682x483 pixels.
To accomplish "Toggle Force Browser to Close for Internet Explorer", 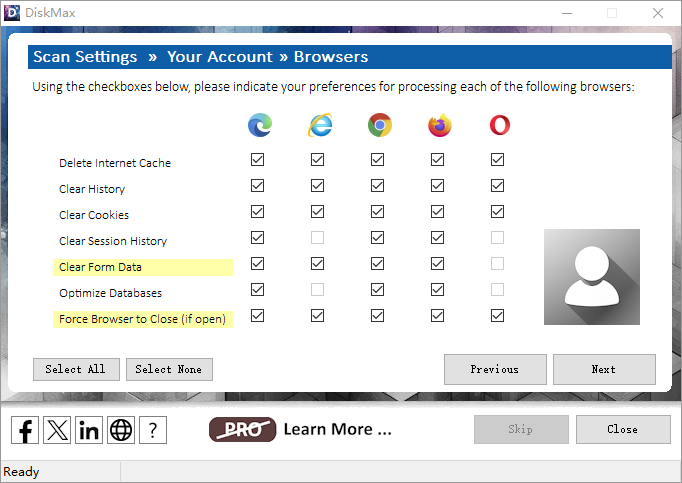I will (x=318, y=316).
